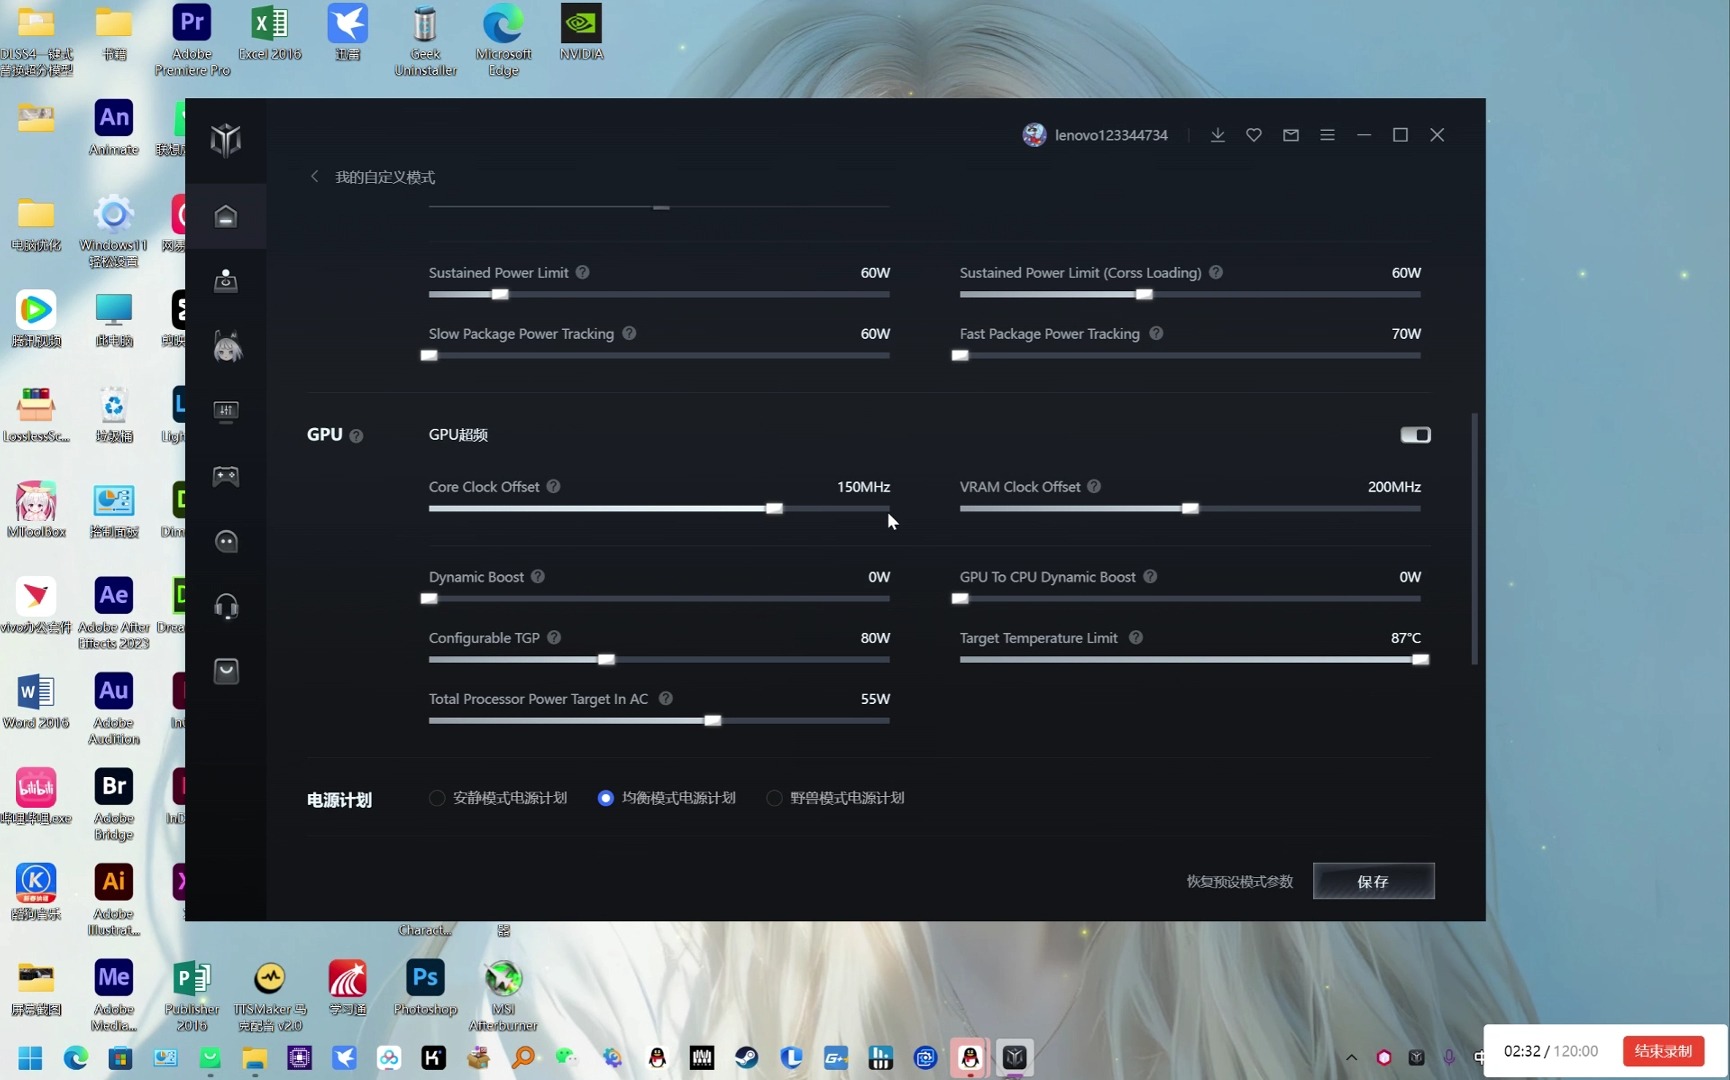The image size is (1730, 1080).
Task: Click 恢复预设模式参数 to reset
Action: (x=1240, y=881)
